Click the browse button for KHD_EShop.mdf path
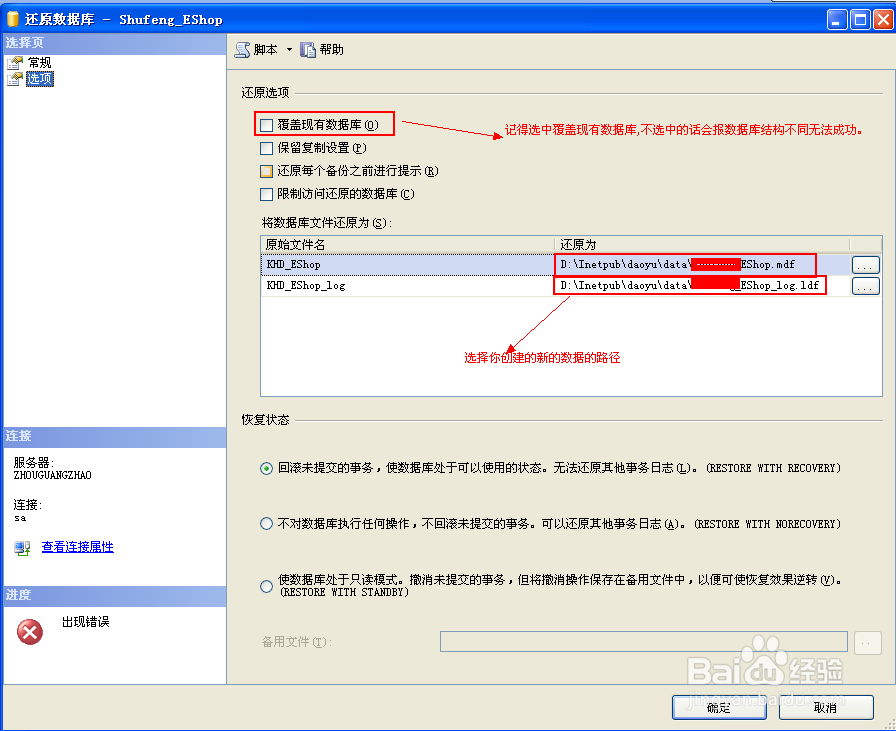This screenshot has width=896, height=731. point(864,264)
